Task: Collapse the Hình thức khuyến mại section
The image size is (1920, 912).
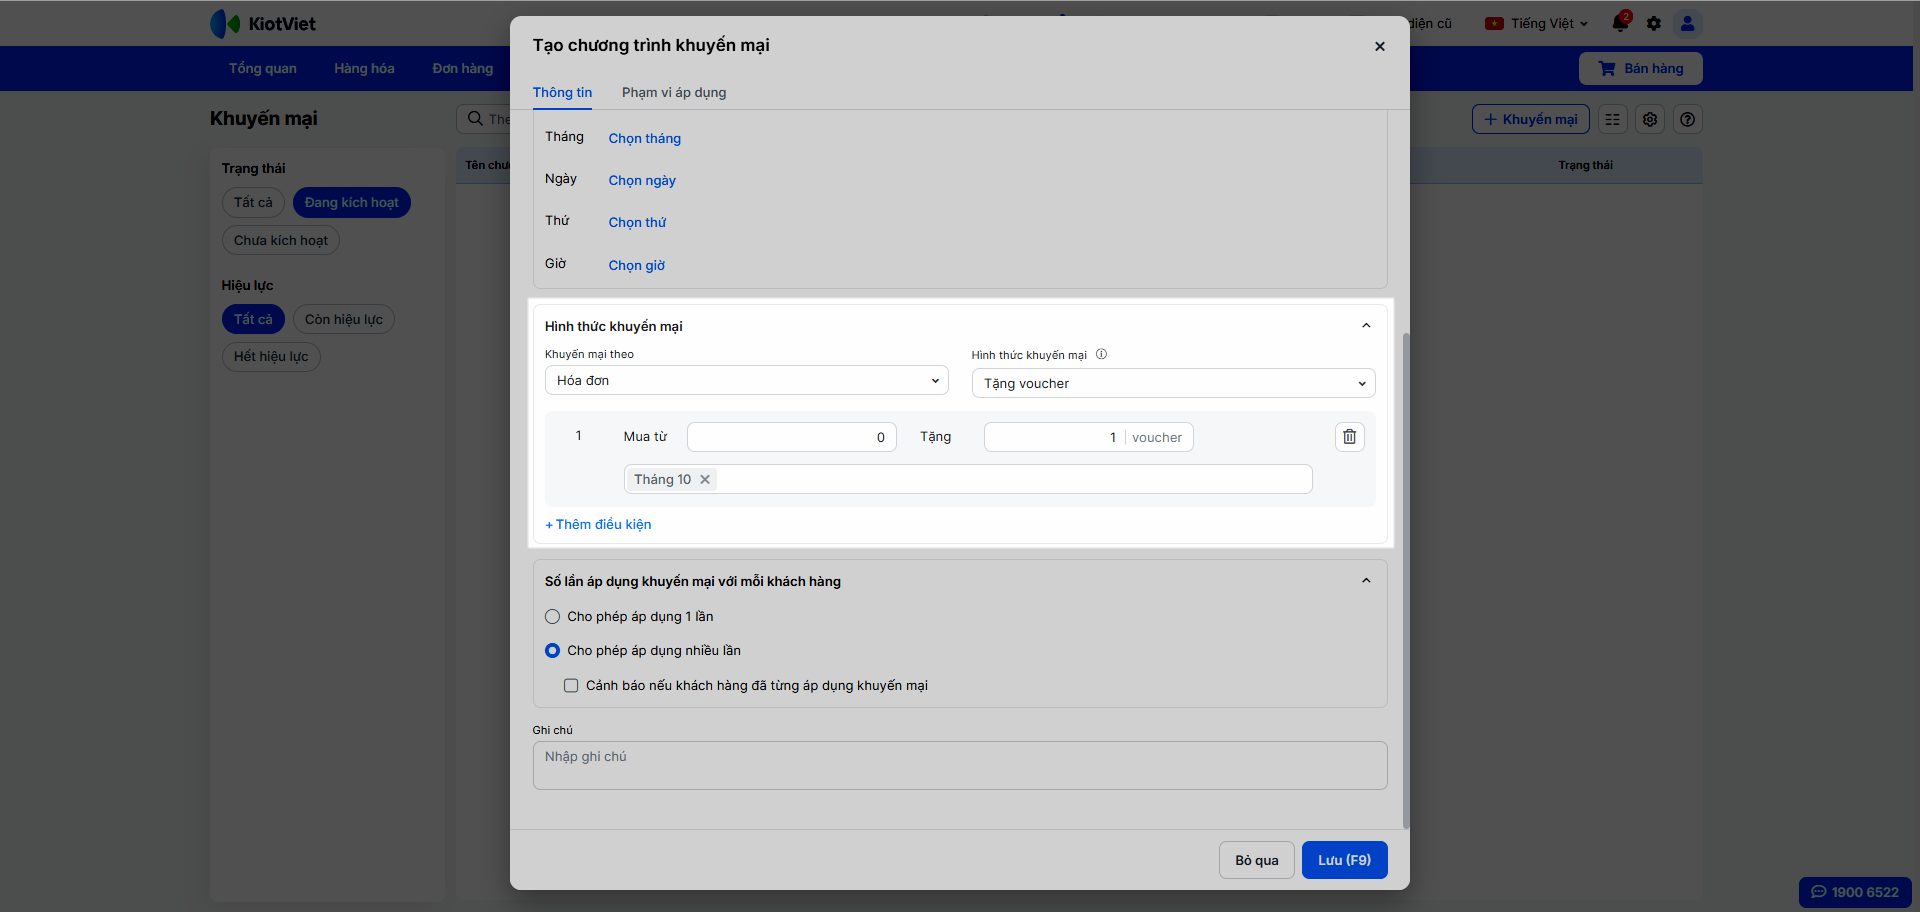Action: tap(1366, 326)
